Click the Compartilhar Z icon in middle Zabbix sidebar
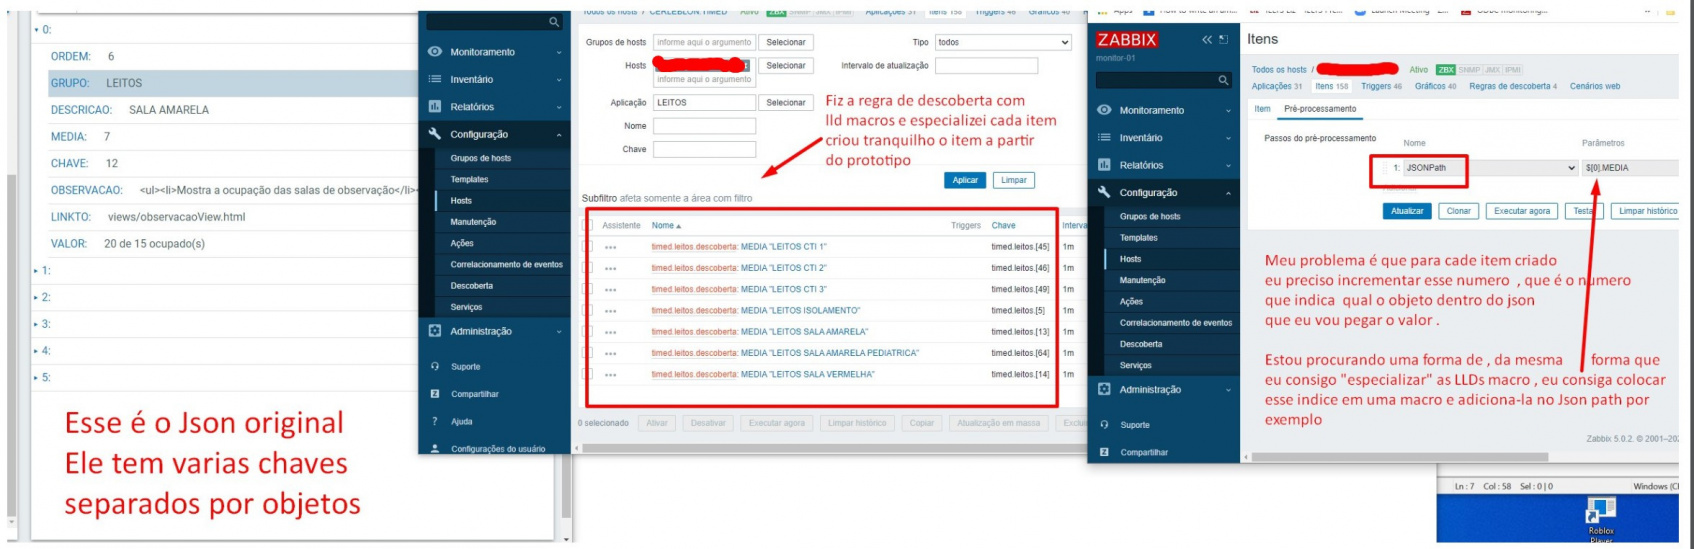 tap(435, 394)
